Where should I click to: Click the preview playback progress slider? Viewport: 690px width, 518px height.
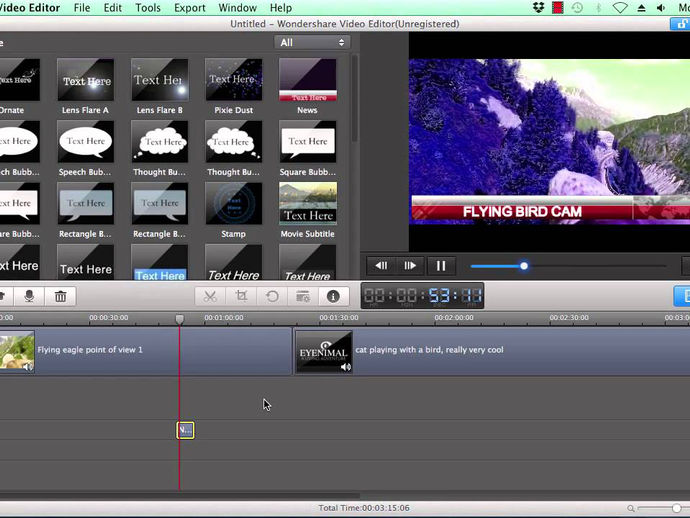568,266
